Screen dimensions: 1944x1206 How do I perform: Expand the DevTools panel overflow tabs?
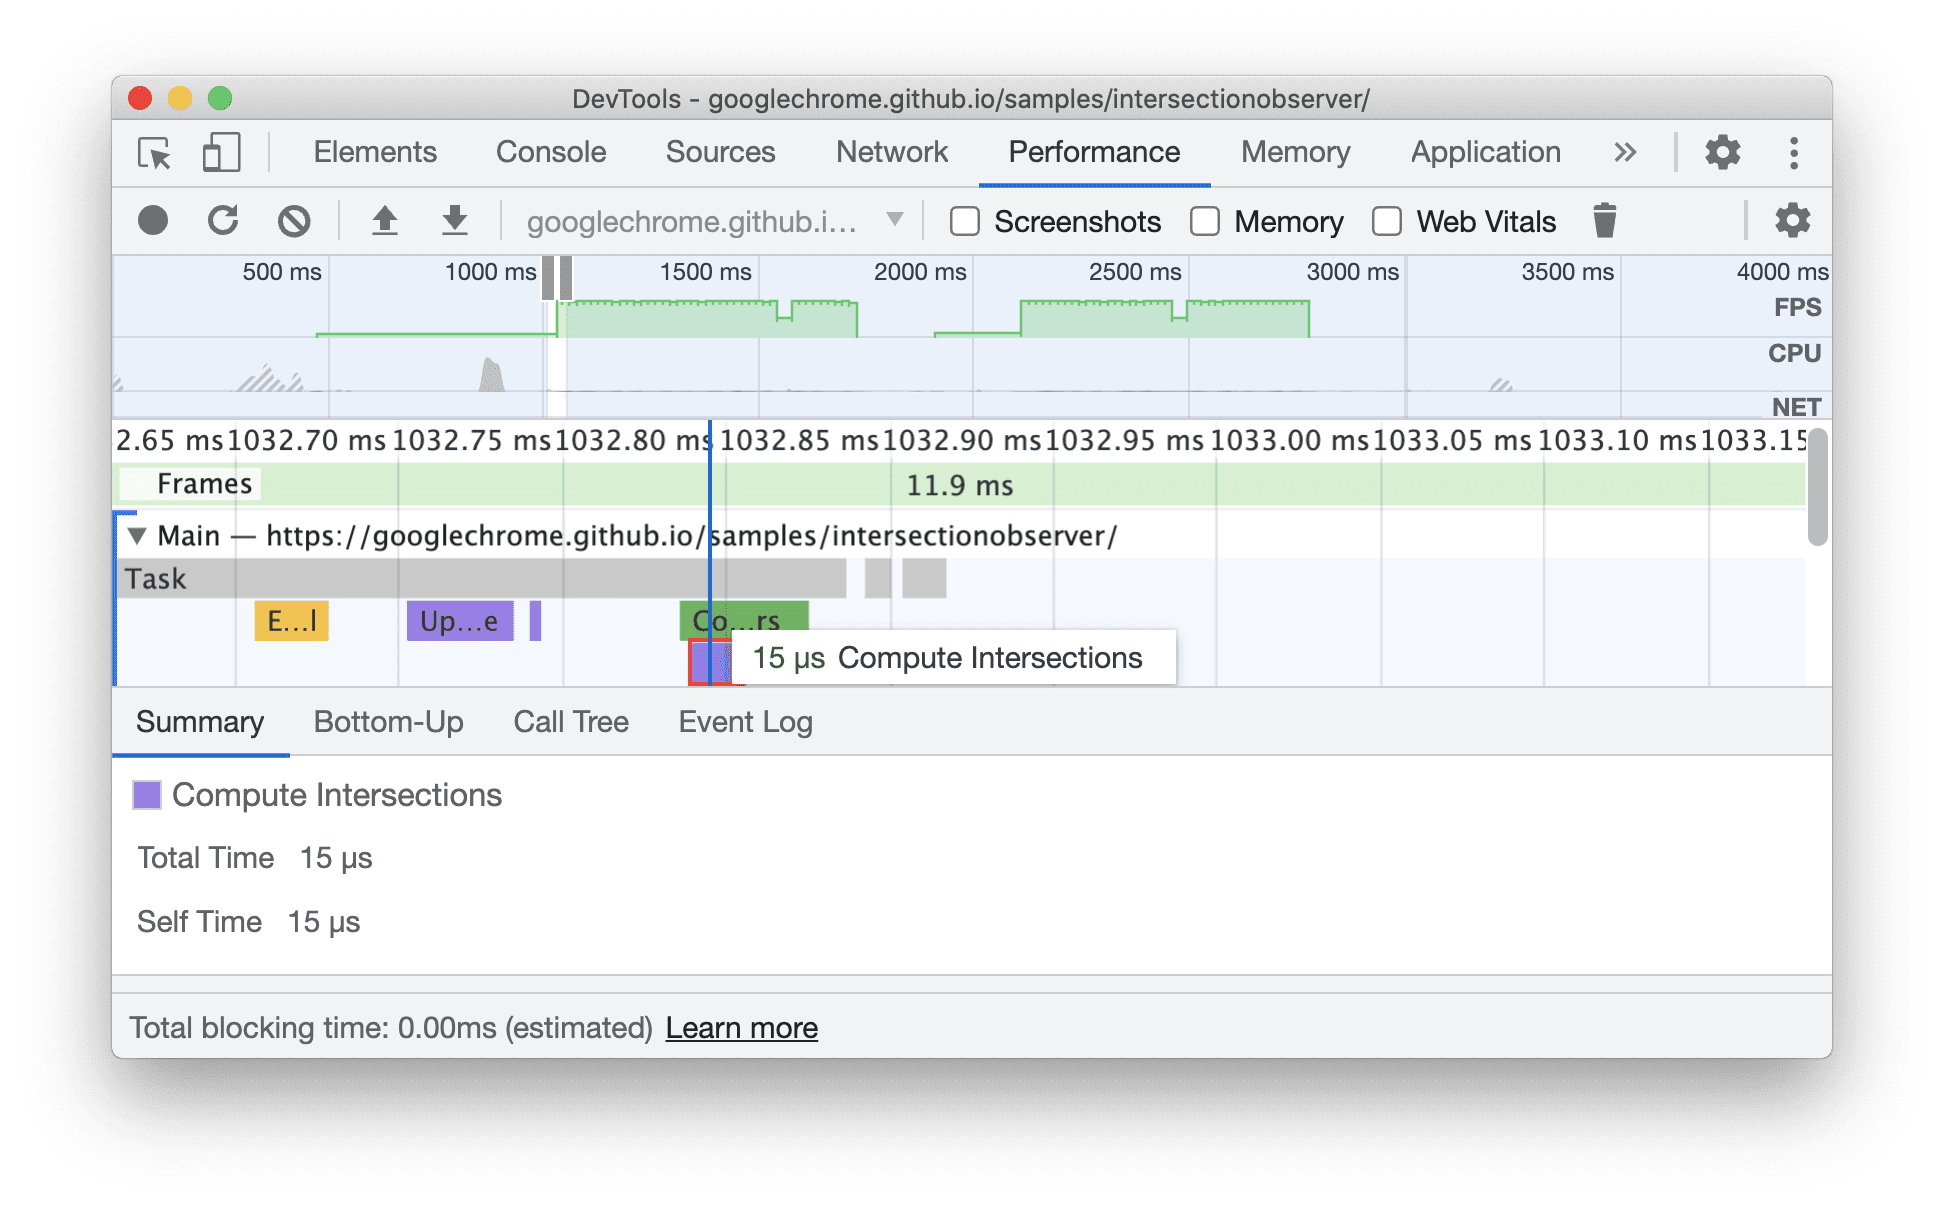pyautogui.click(x=1627, y=151)
